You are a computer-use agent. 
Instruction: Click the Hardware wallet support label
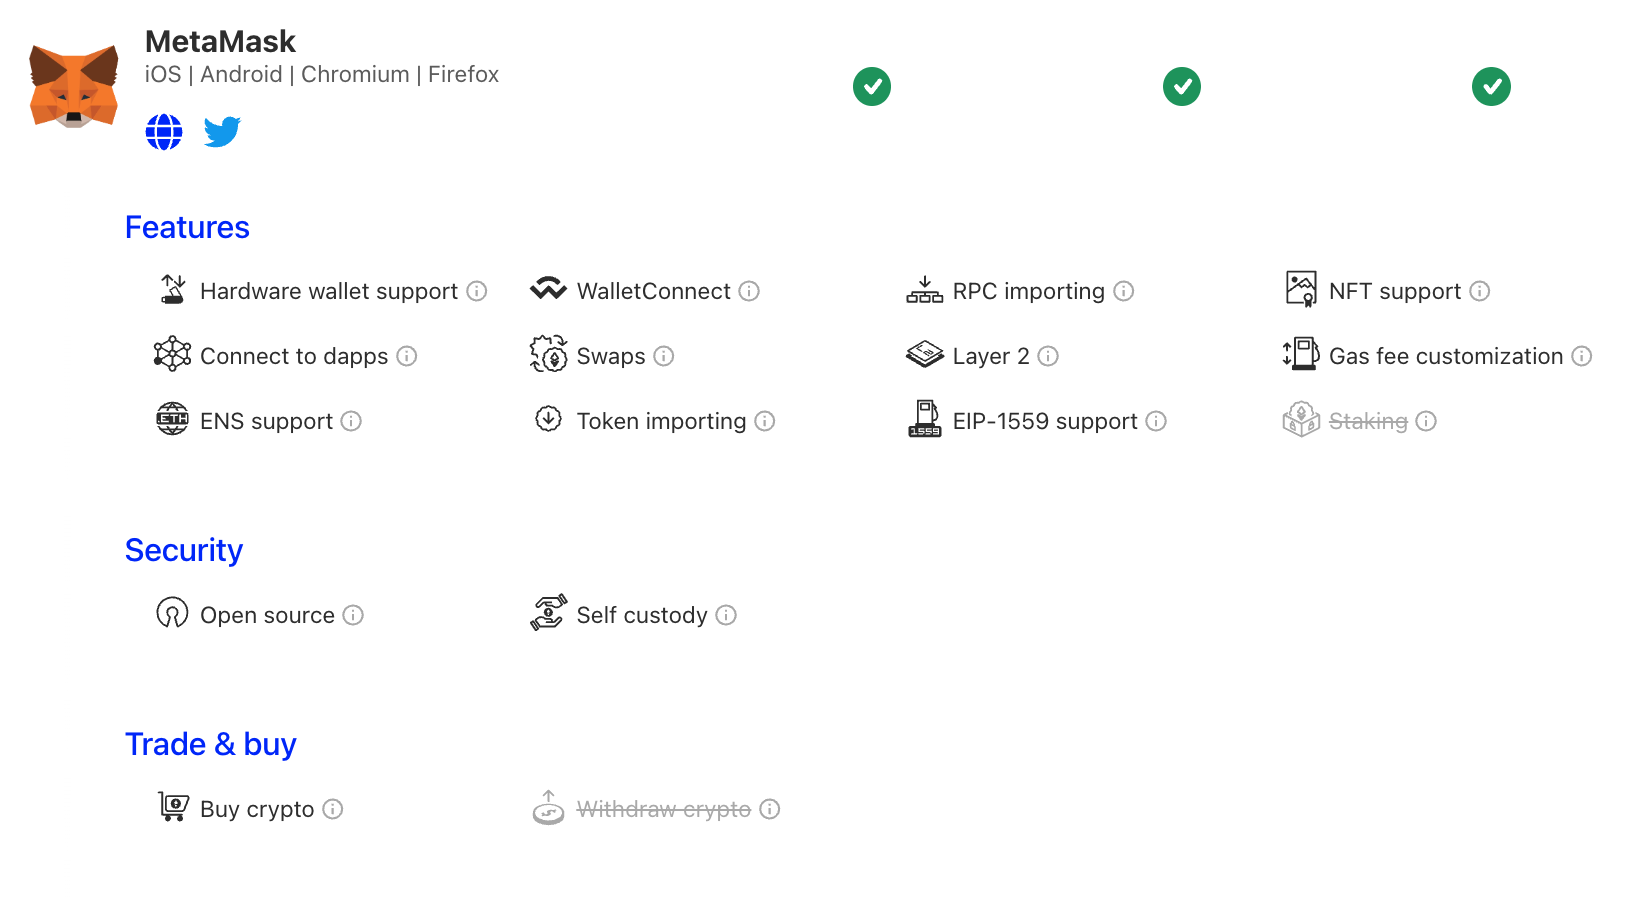[x=329, y=291]
